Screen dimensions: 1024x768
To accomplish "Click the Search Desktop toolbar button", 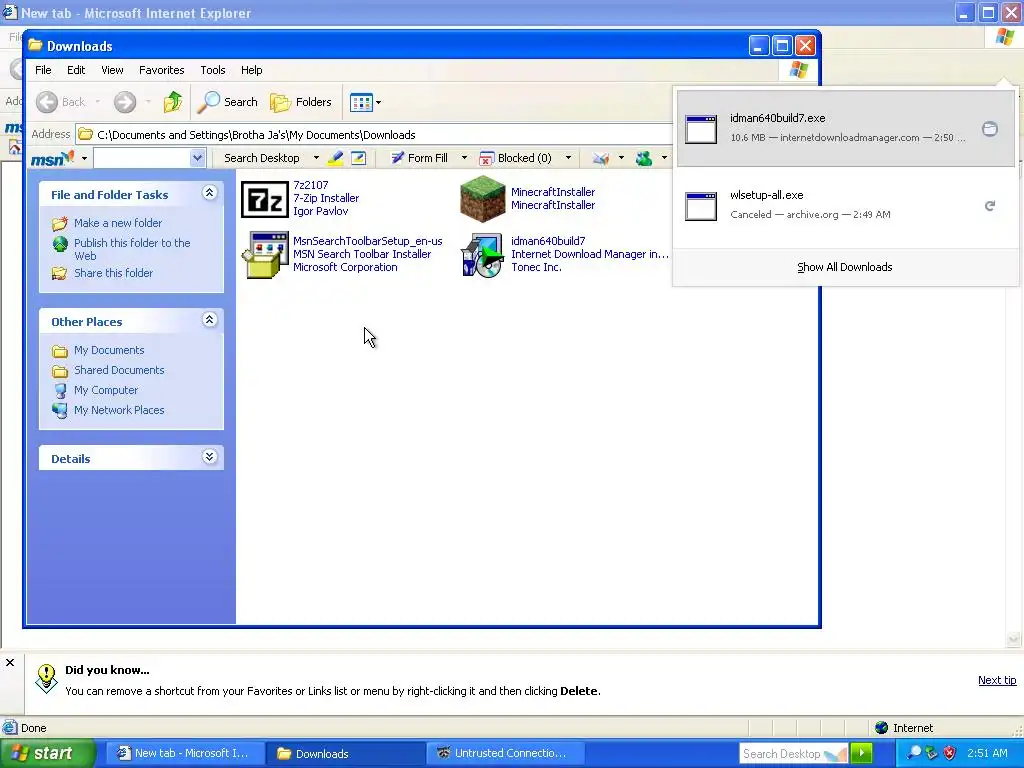I will pos(261,158).
